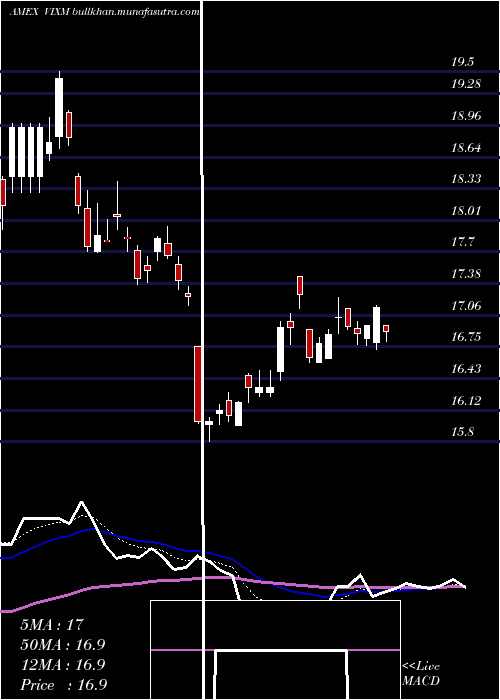The image size is (500, 700).
Task: Click the 18.64 price level label
Action: coord(466,147)
